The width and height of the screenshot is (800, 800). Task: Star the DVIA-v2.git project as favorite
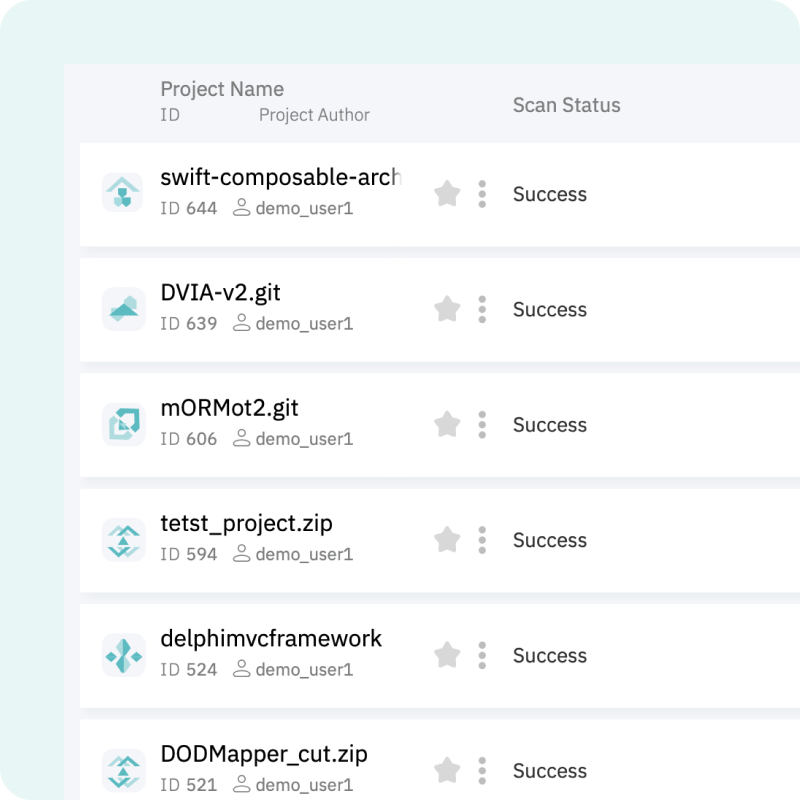click(447, 309)
